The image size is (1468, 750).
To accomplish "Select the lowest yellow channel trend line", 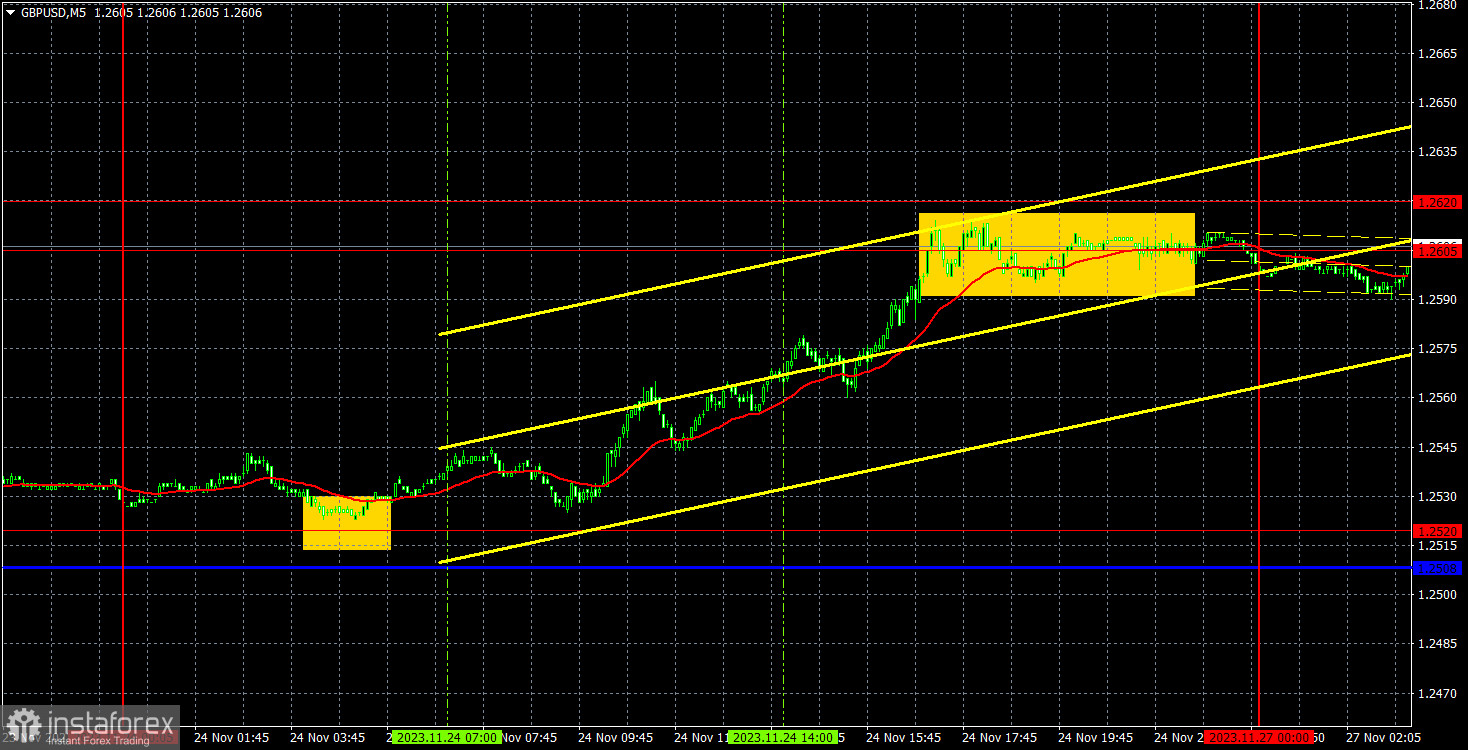I will 925,459.
